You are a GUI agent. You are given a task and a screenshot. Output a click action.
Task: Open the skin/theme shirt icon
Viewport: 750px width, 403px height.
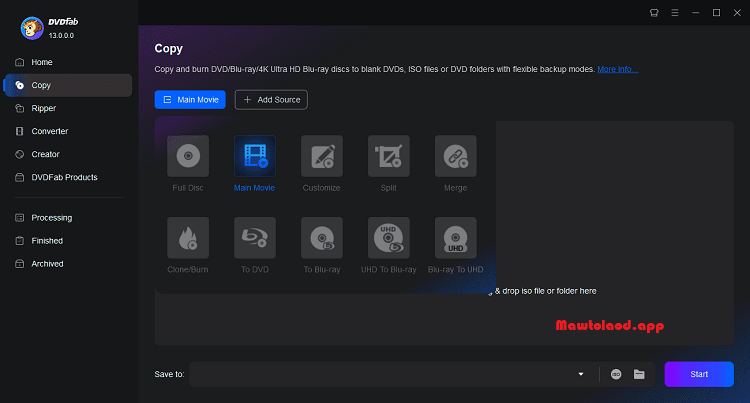pos(654,13)
